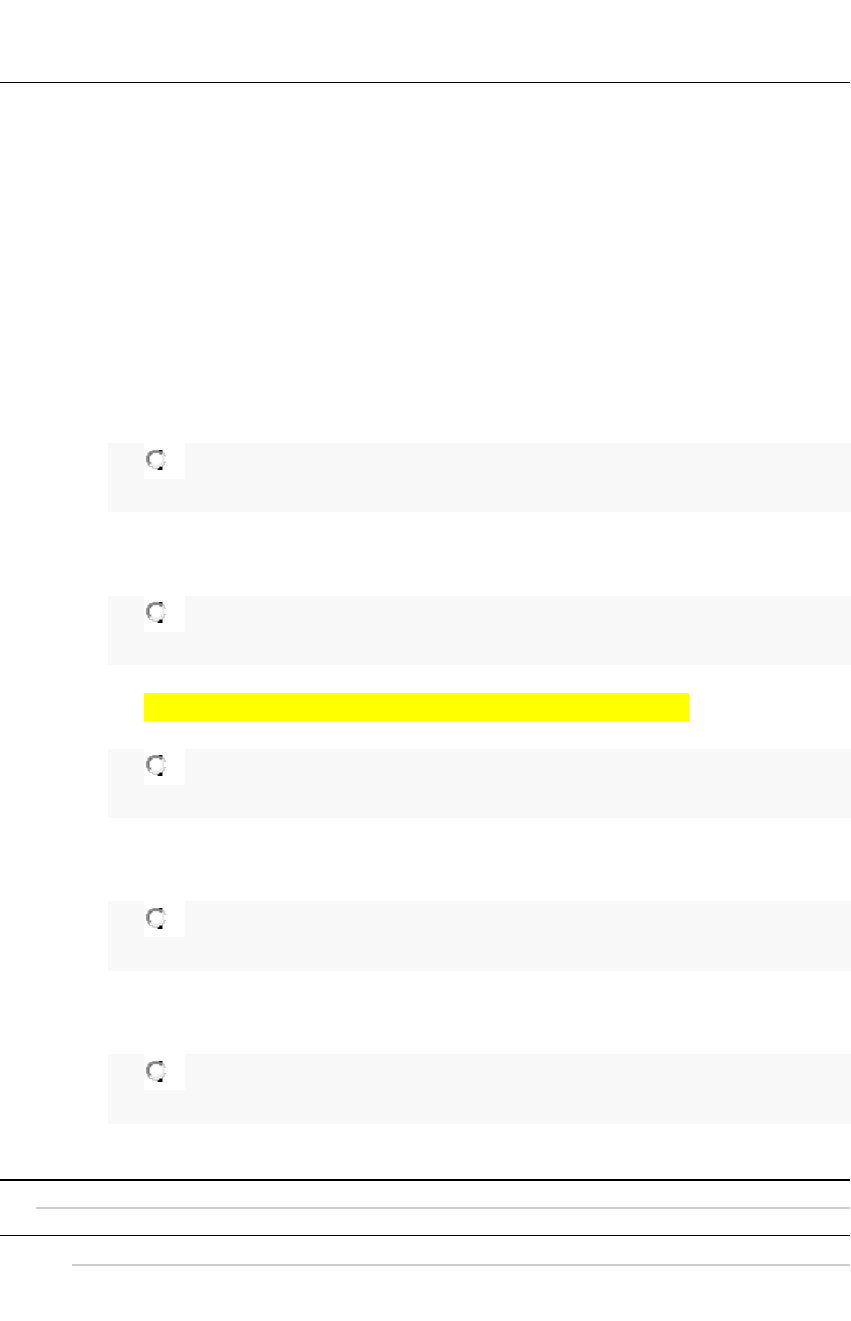Click the first gray answer row
The height and width of the screenshot is (1321, 851).
pyautogui.click(x=500, y=478)
